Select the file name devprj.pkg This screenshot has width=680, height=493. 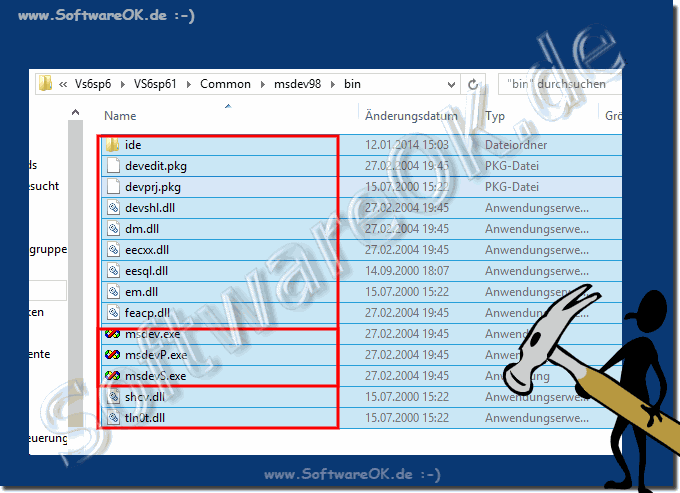pos(153,187)
